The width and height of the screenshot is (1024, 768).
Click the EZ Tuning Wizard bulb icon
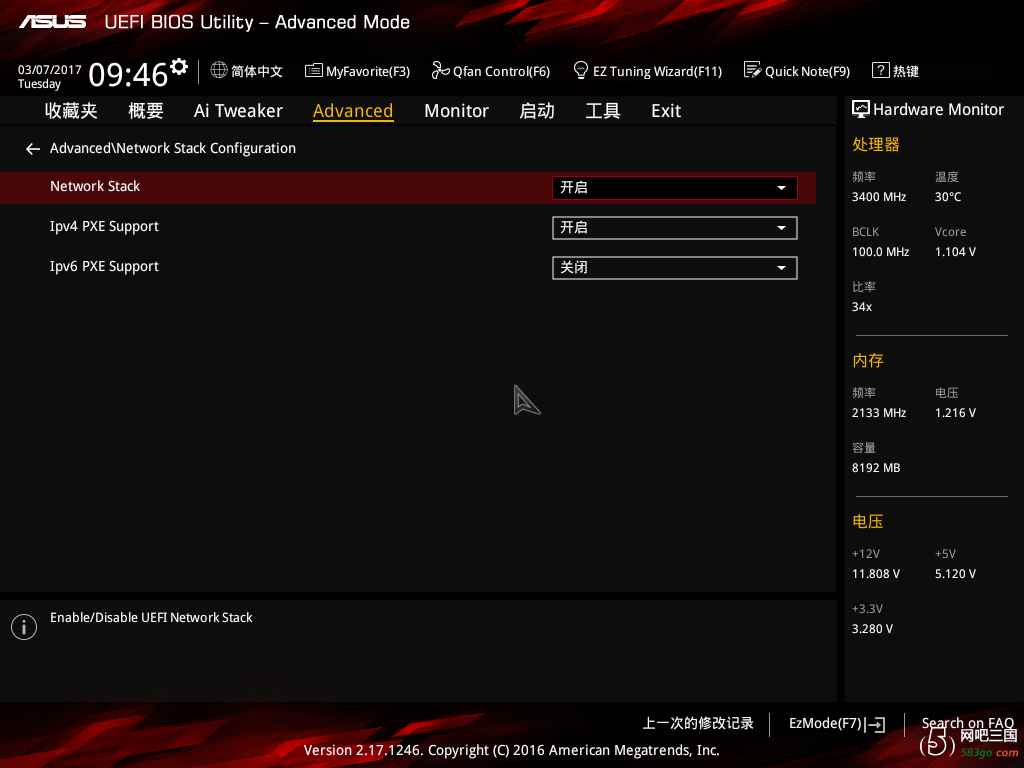pos(580,70)
